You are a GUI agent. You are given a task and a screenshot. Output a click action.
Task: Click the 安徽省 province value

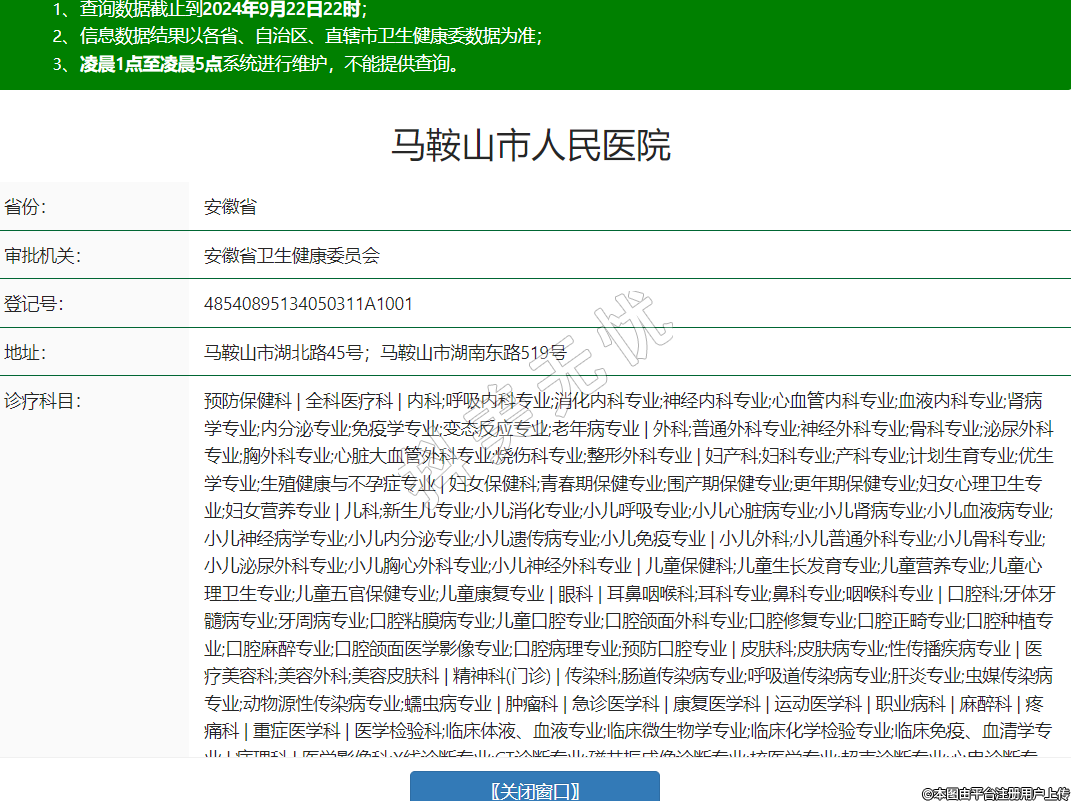click(230, 207)
